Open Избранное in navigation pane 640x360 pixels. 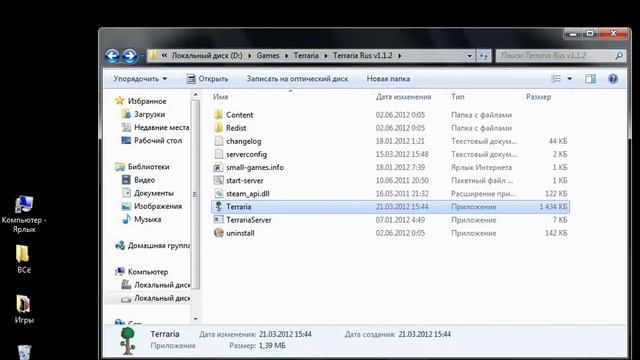(x=147, y=101)
